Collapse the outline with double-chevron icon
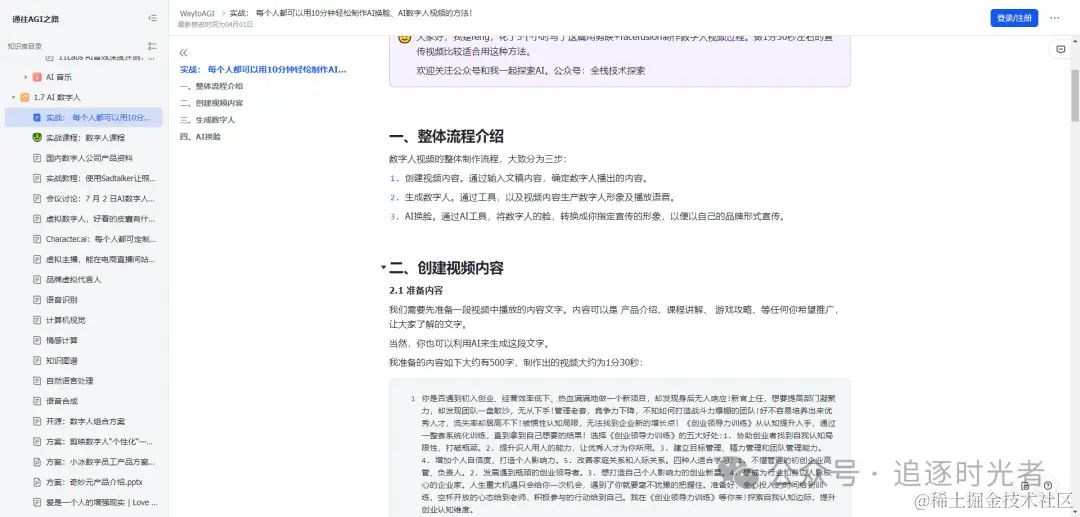Image resolution: width=1080 pixels, height=517 pixels. click(183, 53)
